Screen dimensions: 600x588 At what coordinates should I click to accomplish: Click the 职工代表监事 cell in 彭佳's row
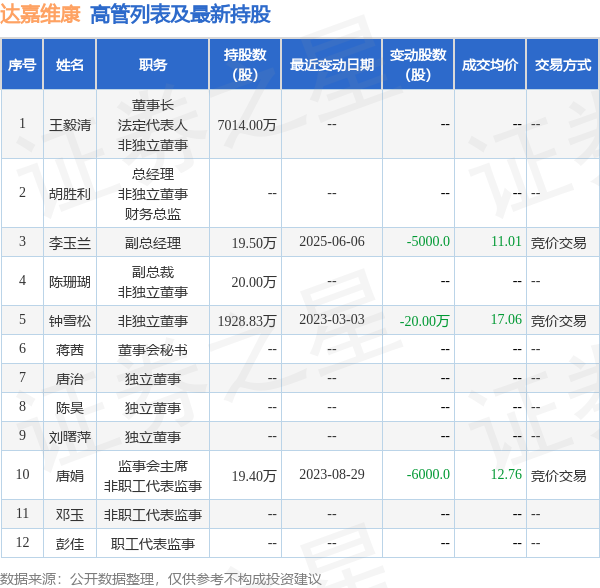pyautogui.click(x=153, y=544)
